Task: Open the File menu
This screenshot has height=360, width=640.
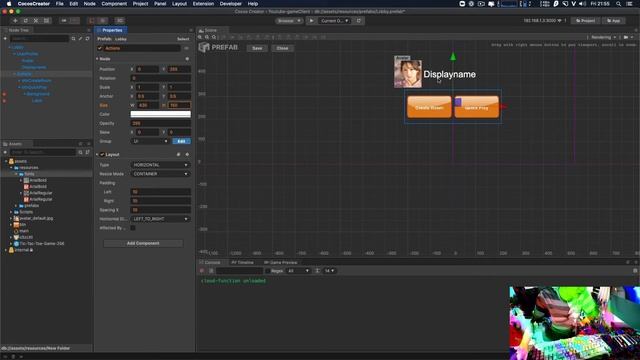Action: 60,4
